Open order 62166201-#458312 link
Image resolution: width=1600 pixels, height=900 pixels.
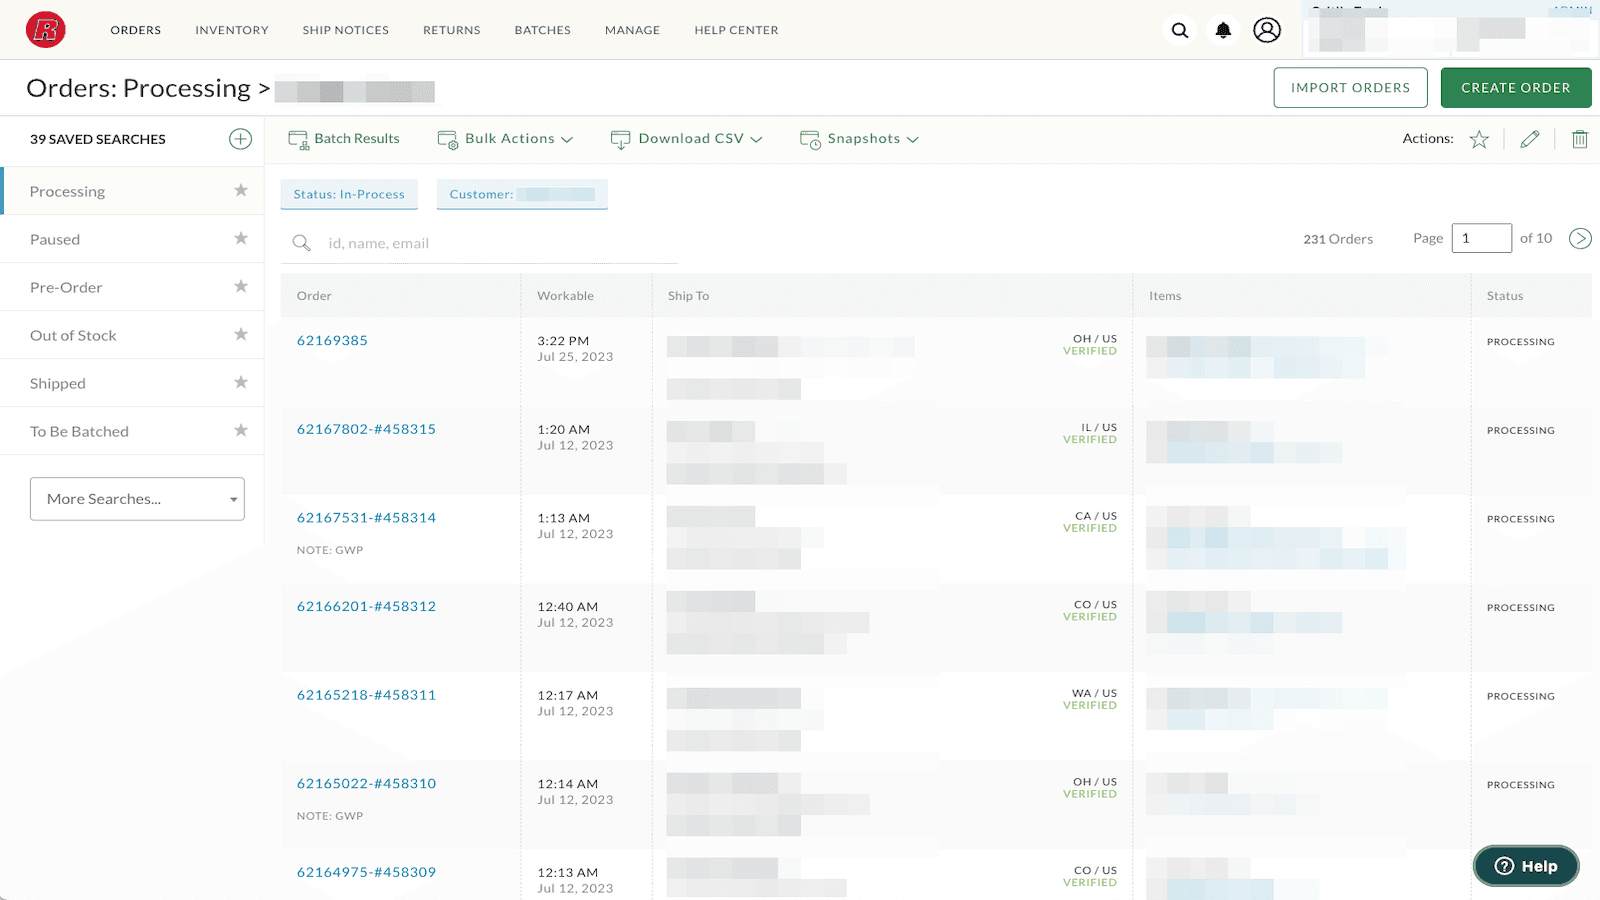point(366,607)
